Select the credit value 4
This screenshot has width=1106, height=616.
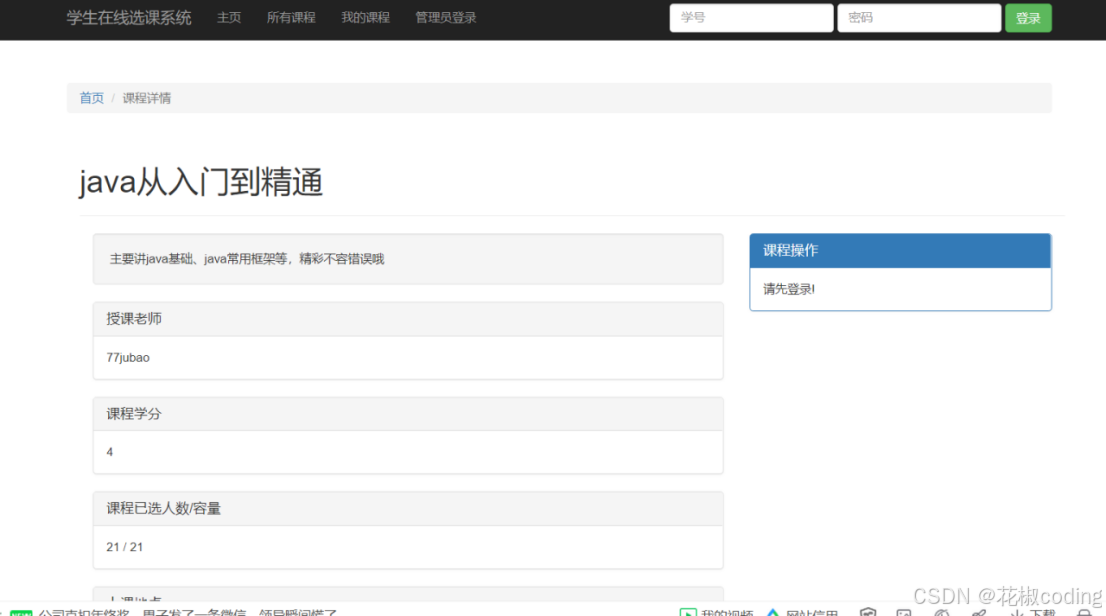(109, 452)
